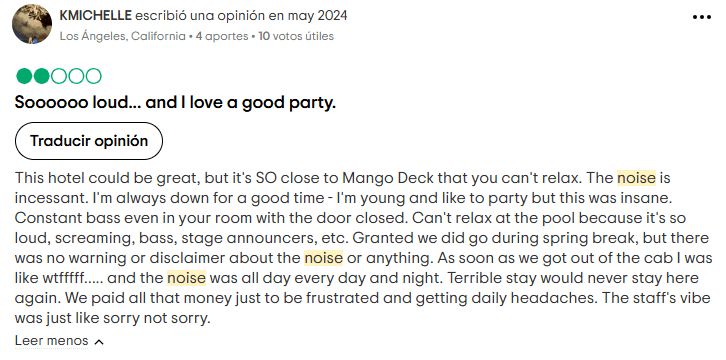Click the chevron next to Leer menos
Viewport: 726px width, 360px height.
coord(99,342)
